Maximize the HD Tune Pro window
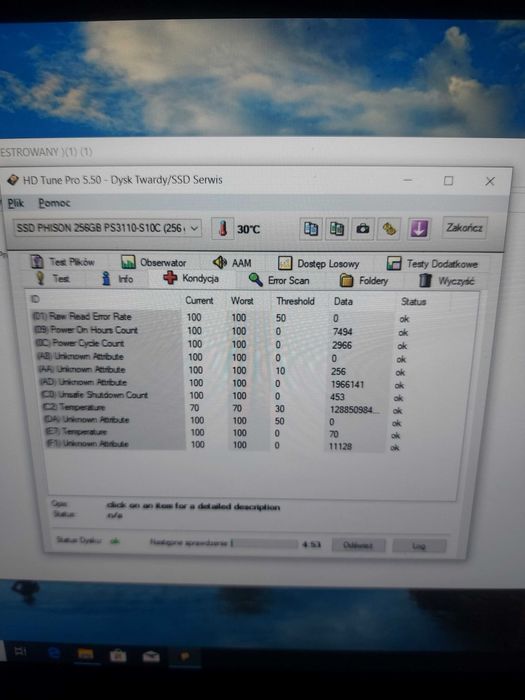Viewport: 525px width, 700px height. click(448, 180)
